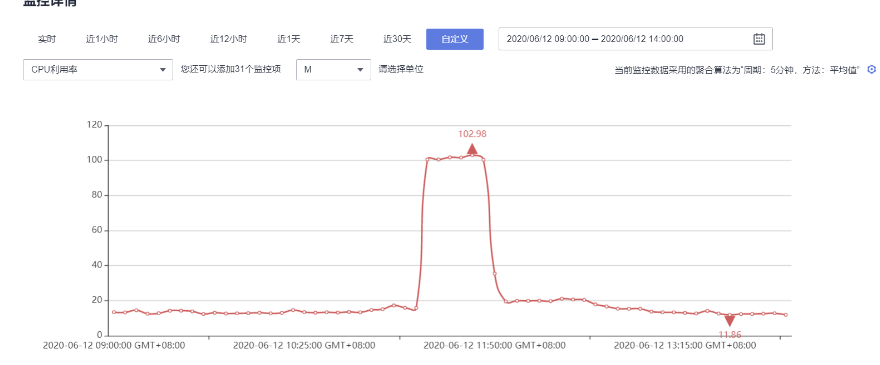Click the y-axis value 60
Image resolution: width=880 pixels, height=365 pixels.
point(97,230)
